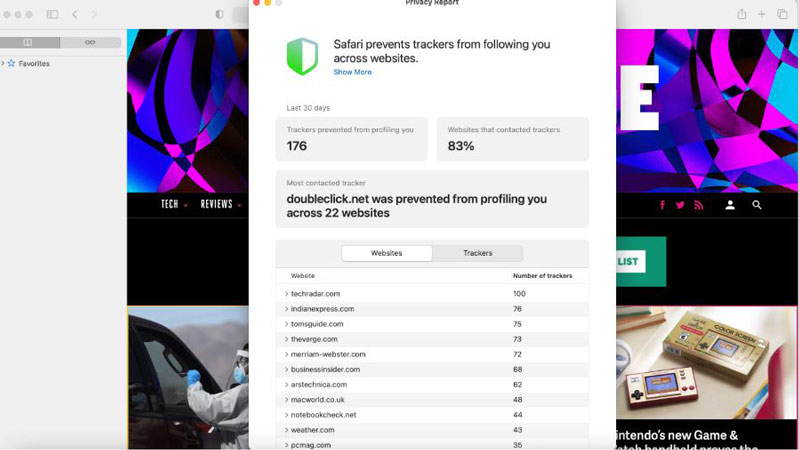Click the Privacy Report shield icon in toolbar
The height and width of the screenshot is (450, 799).
[x=220, y=15]
